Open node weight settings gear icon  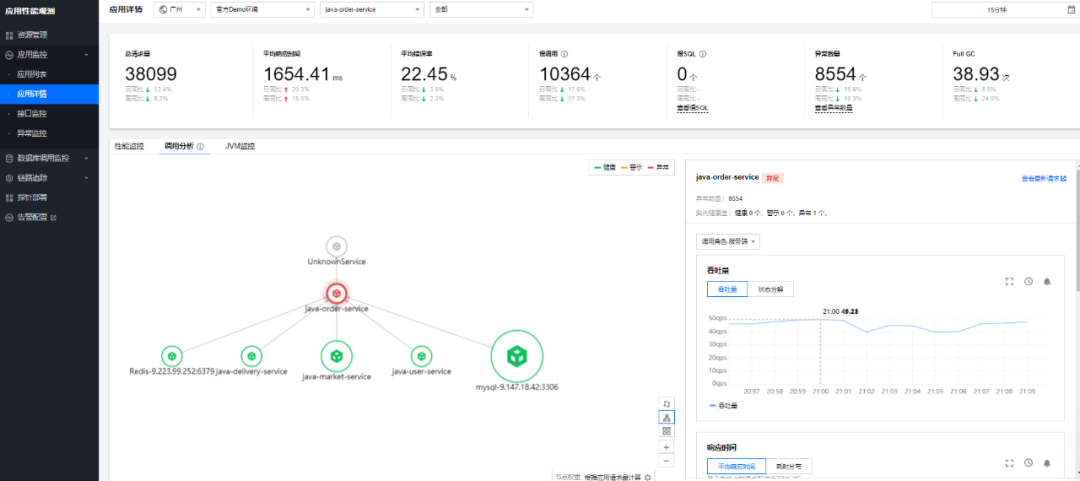click(647, 477)
